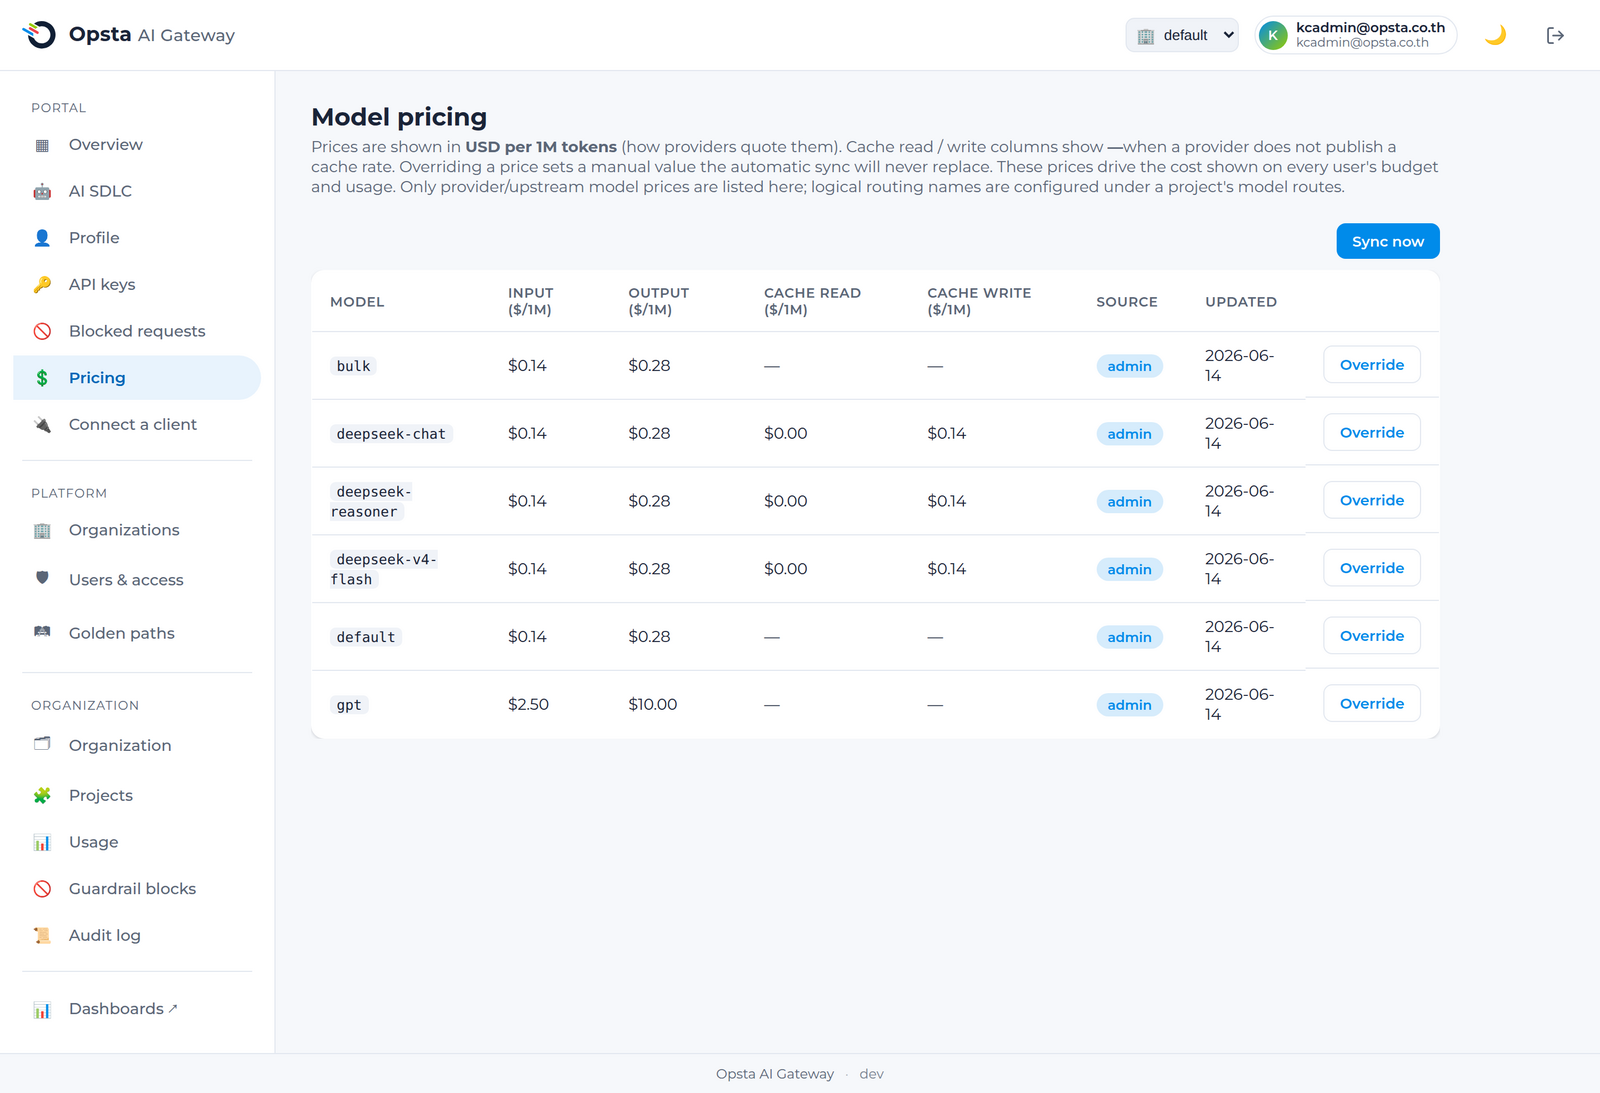Click the Model pricing heading
This screenshot has width=1600, height=1093.
[x=399, y=117]
